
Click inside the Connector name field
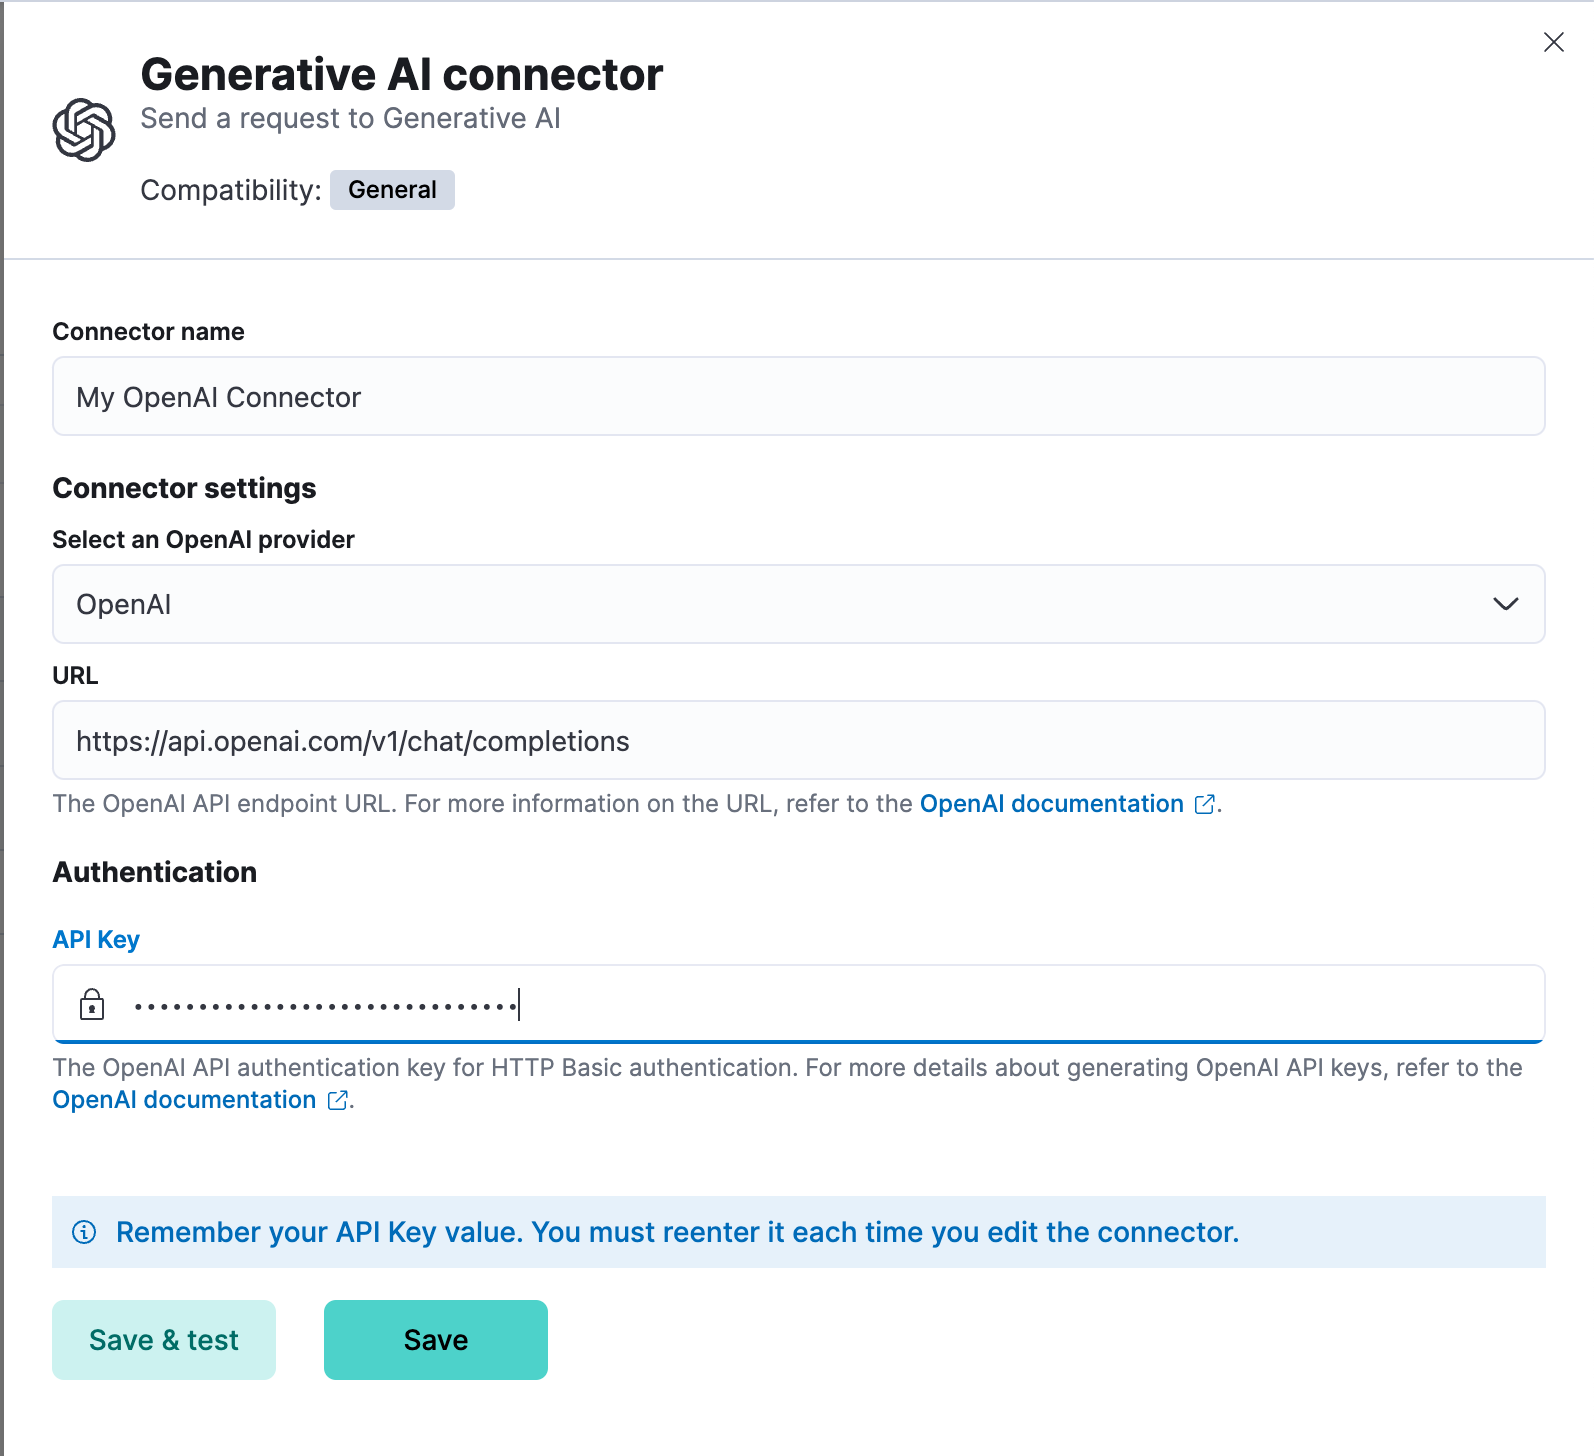[x=798, y=396]
